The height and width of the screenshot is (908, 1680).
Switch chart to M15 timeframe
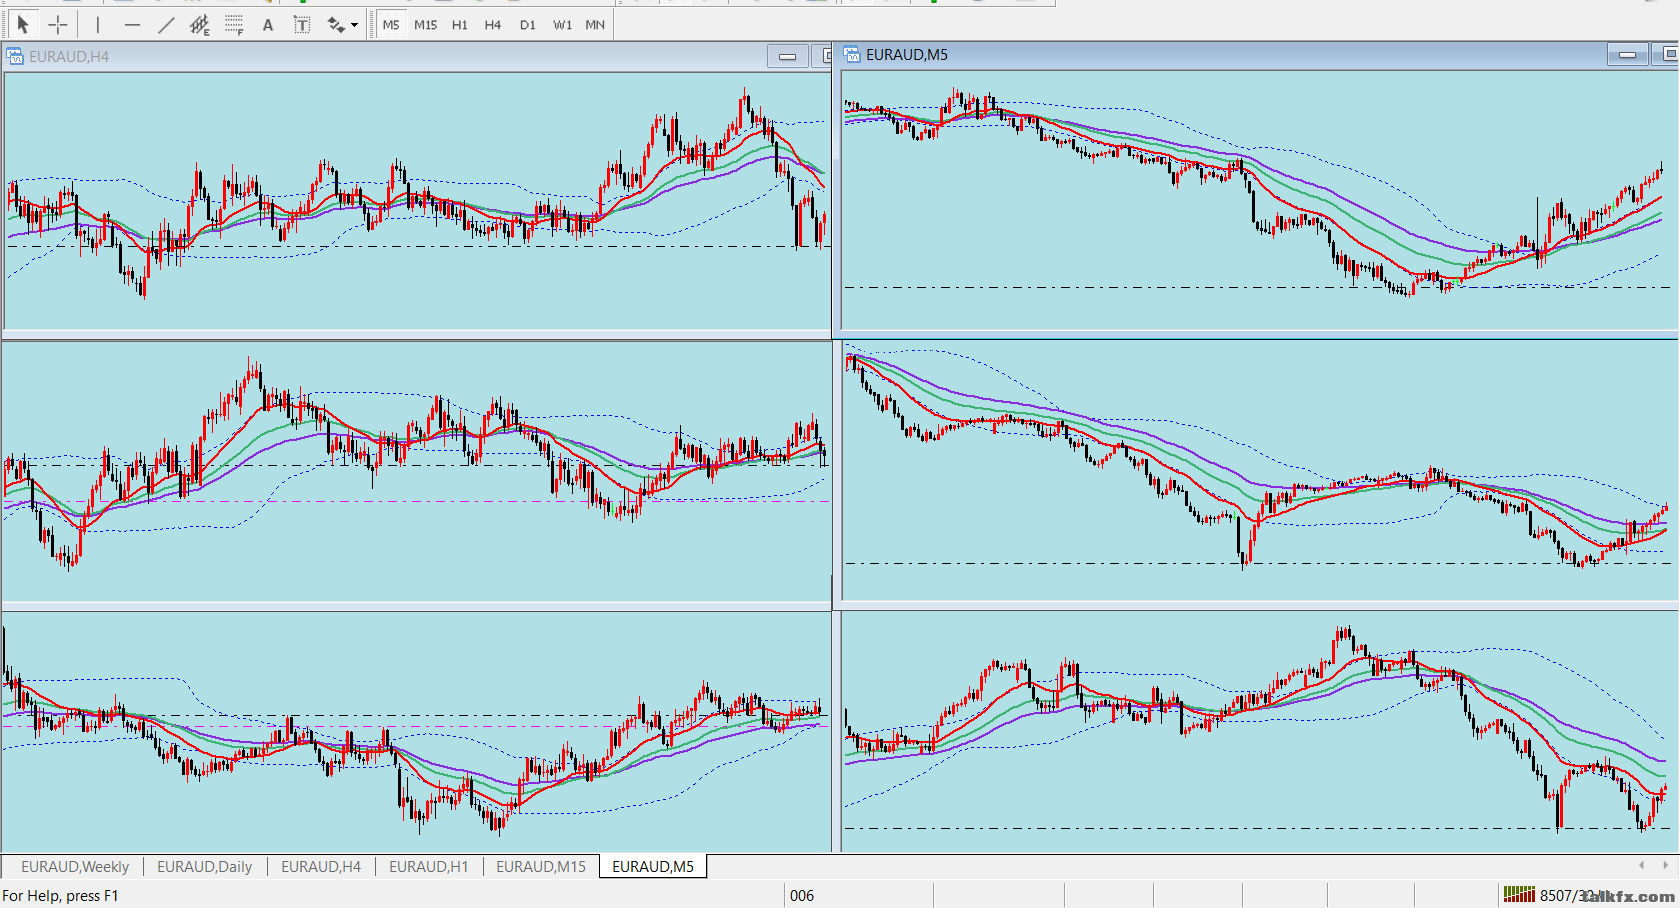tap(425, 25)
